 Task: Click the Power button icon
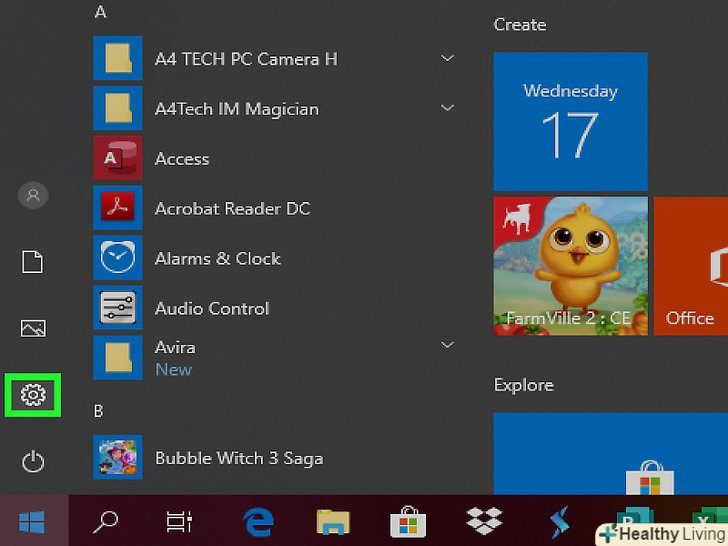[33, 461]
